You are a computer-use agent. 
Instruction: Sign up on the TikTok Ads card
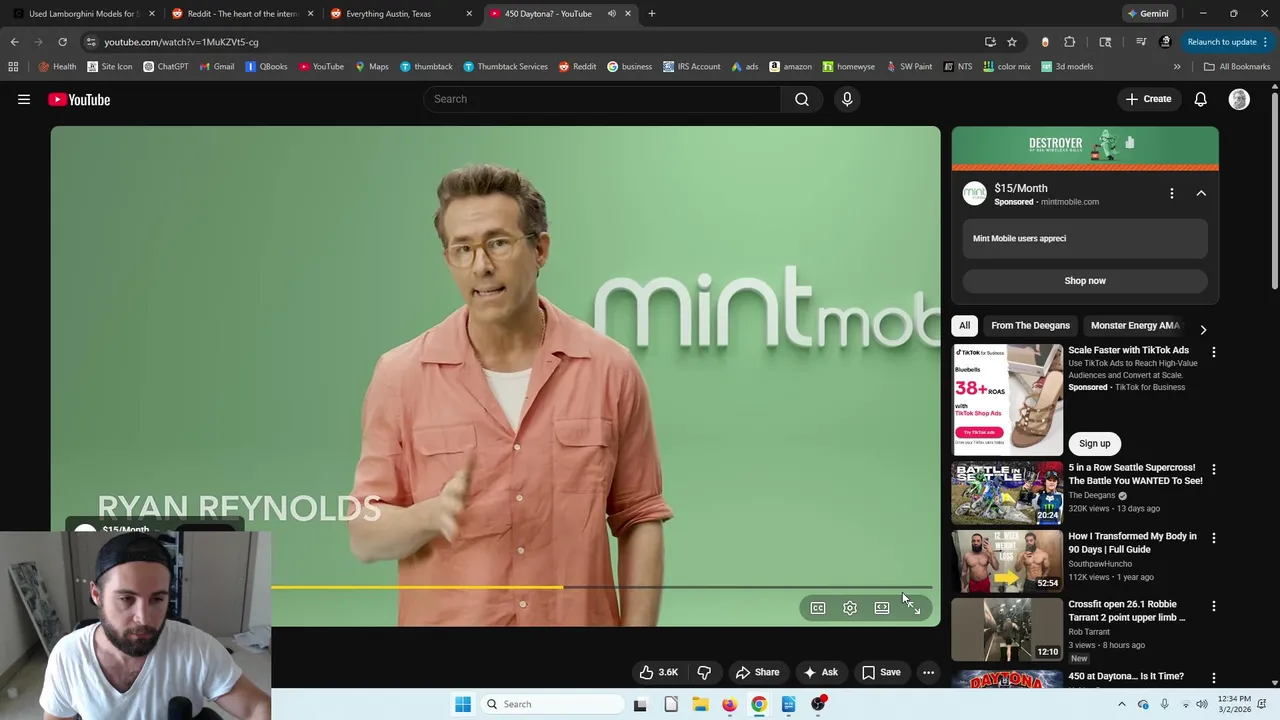[1094, 443]
